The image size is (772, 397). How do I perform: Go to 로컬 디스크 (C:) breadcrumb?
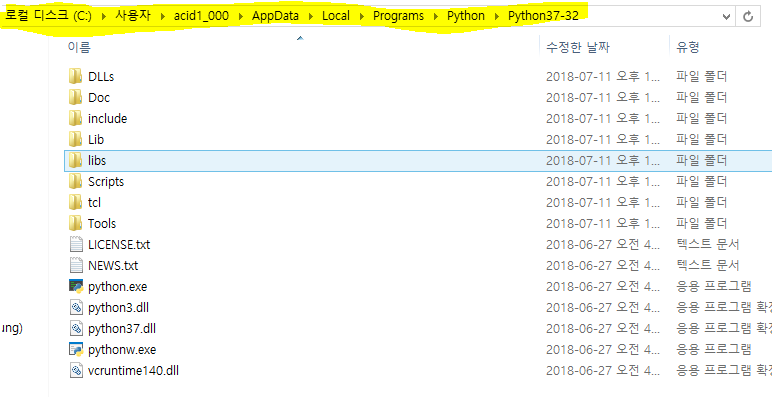[48, 16]
